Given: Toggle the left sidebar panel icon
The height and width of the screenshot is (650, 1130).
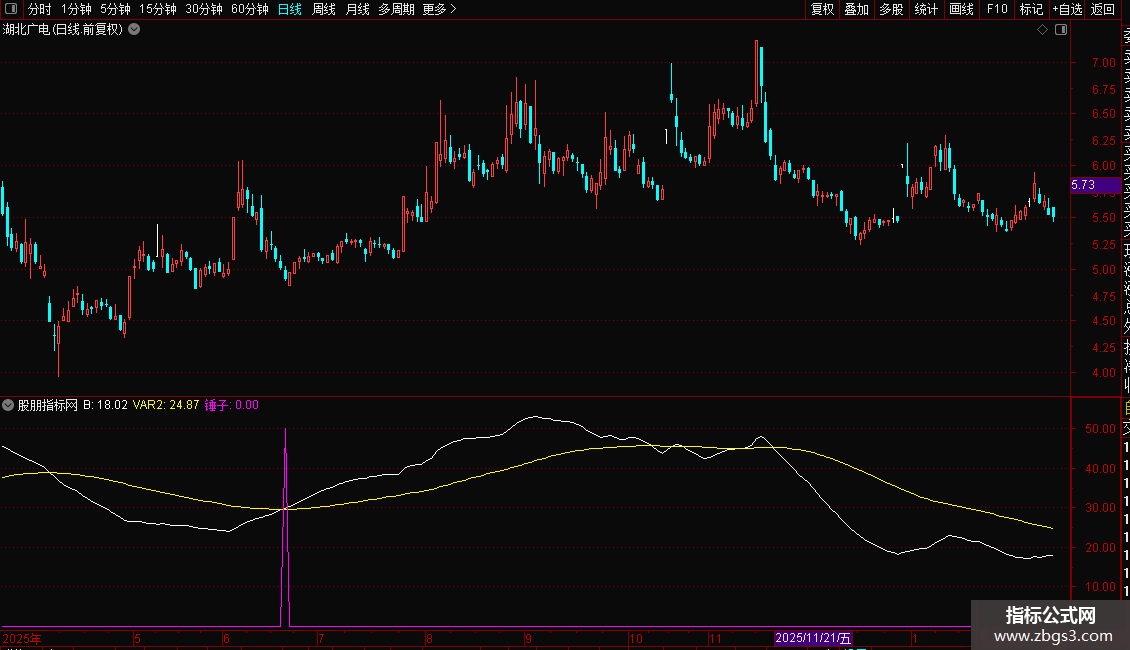Looking at the screenshot, I should coord(12,9).
